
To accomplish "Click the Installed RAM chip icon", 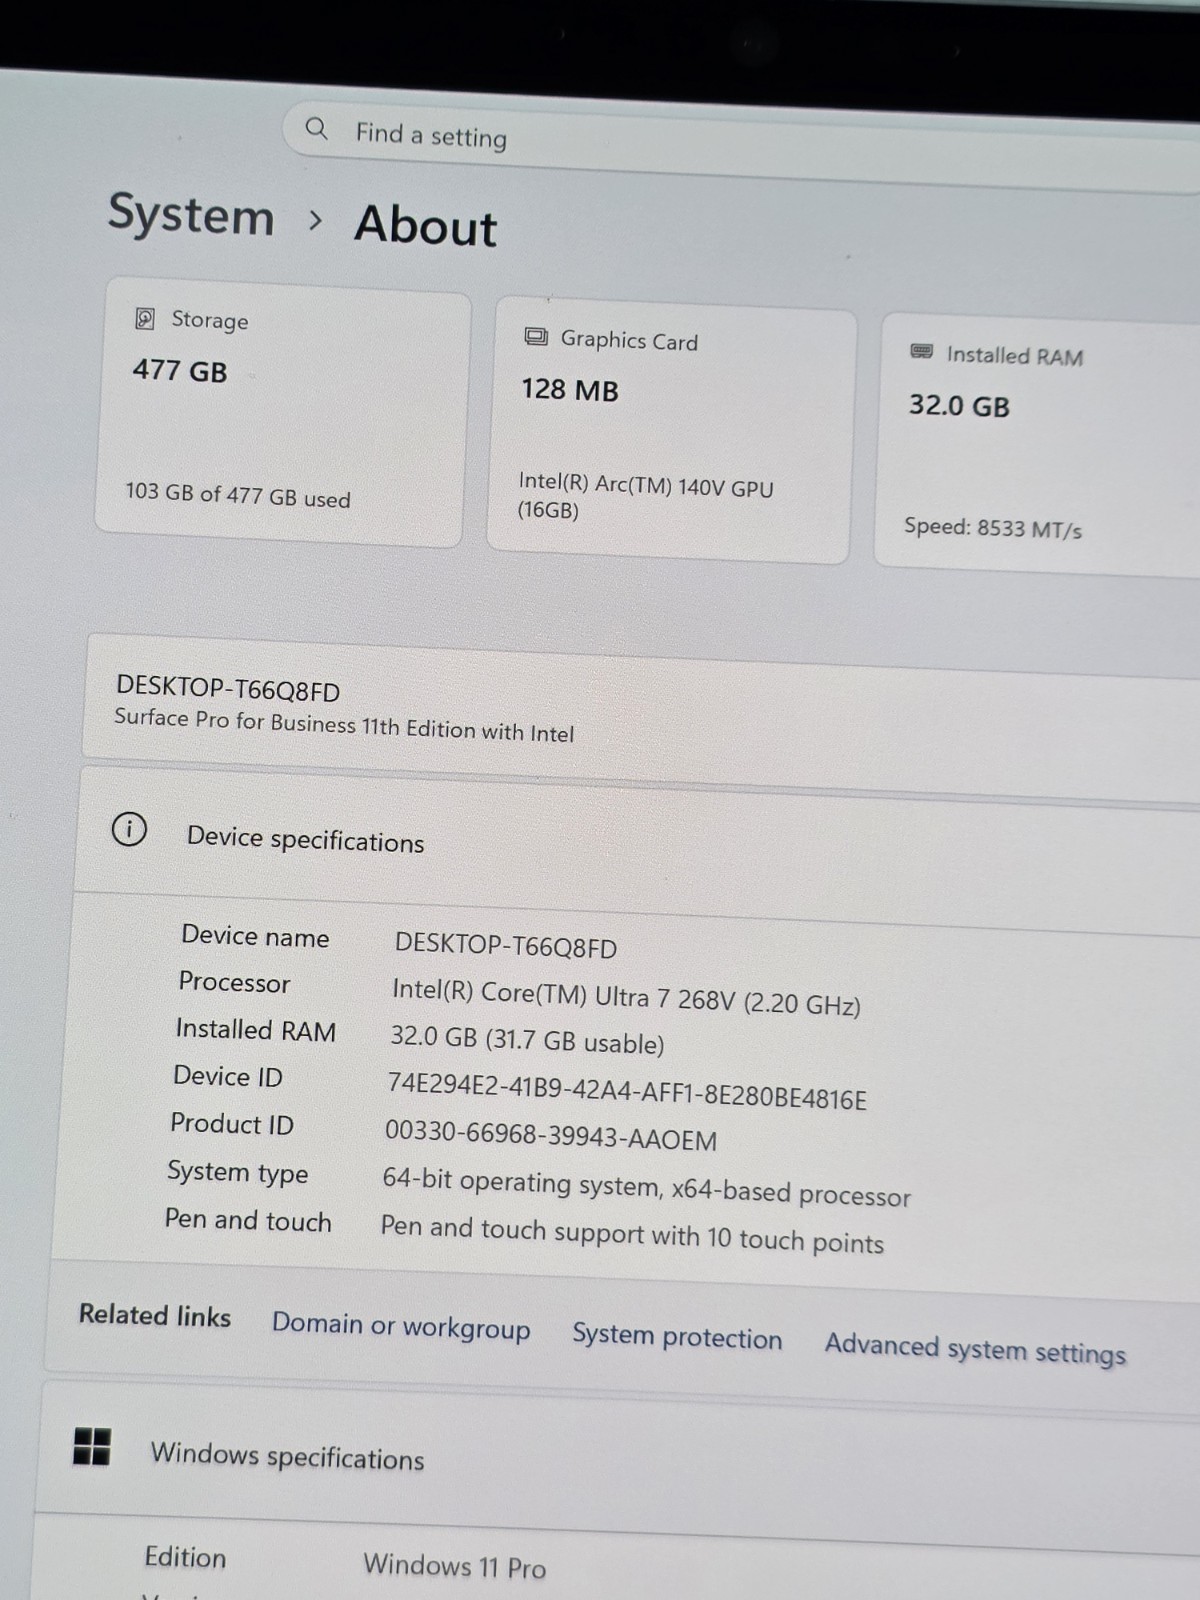I will [x=921, y=351].
